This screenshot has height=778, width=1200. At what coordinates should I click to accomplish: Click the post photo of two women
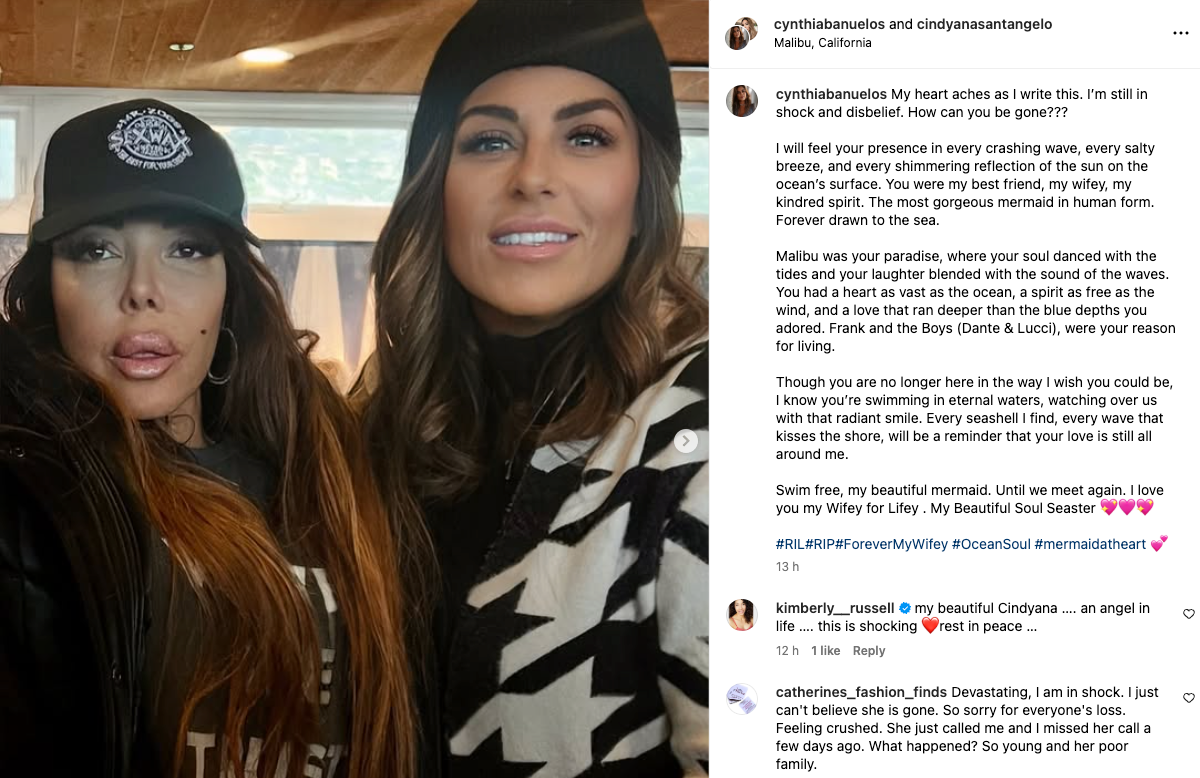point(354,389)
